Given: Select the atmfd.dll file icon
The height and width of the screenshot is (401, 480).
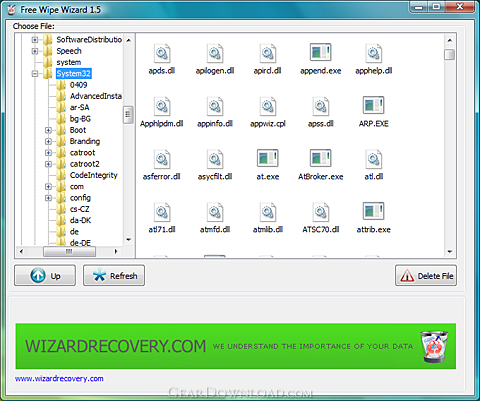Looking at the screenshot, I should (215, 212).
